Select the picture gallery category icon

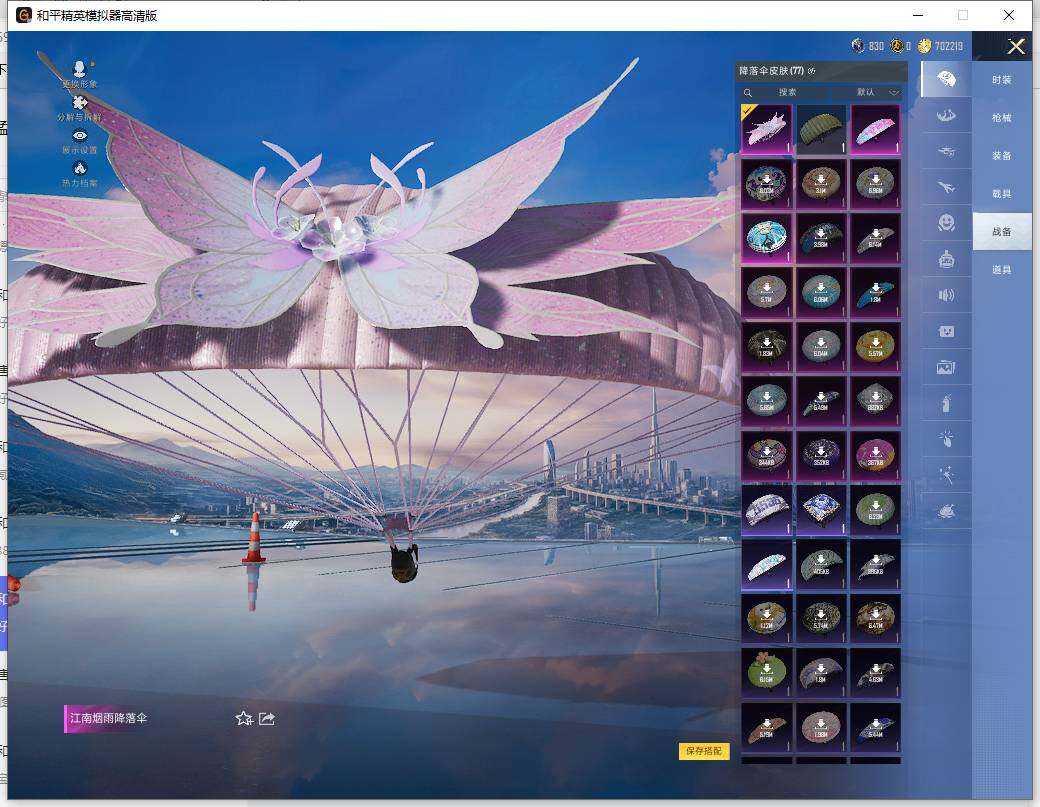point(946,367)
